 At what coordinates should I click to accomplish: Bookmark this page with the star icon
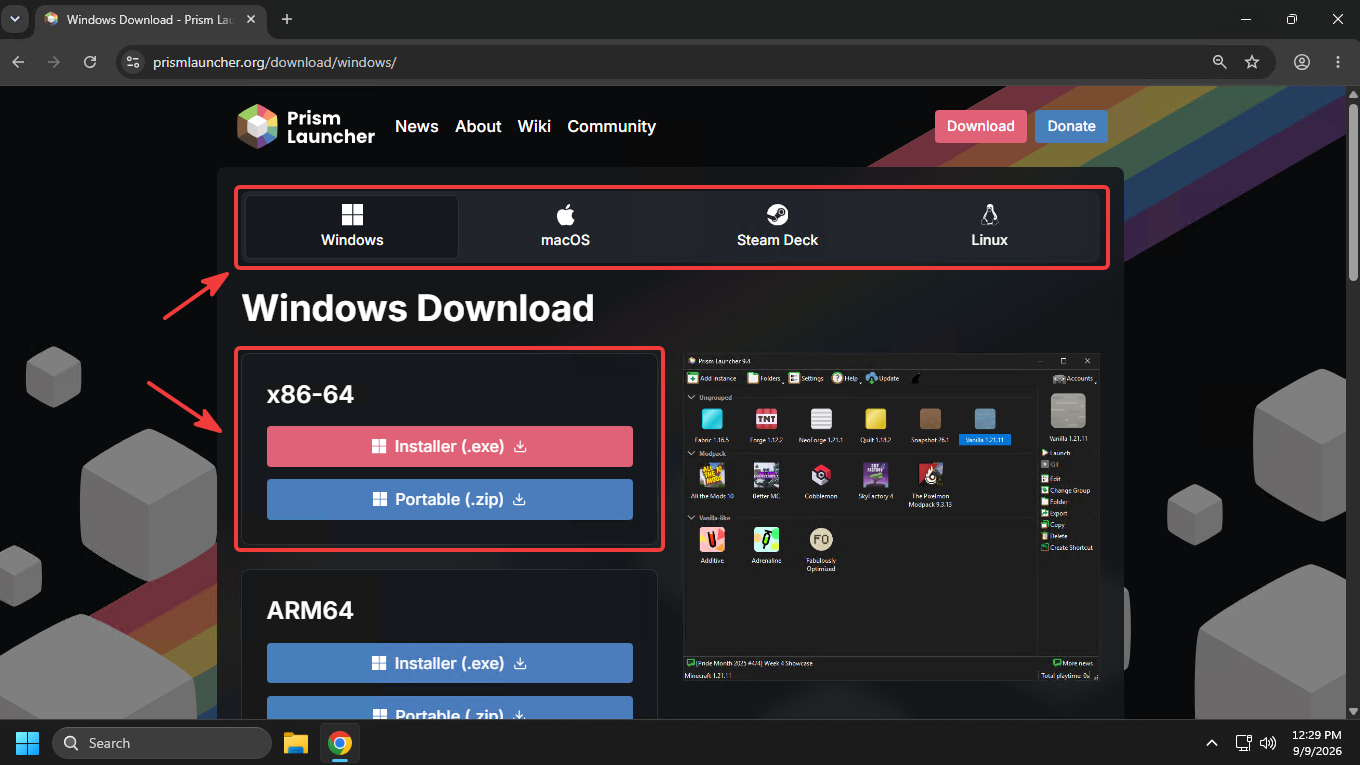(x=1252, y=62)
